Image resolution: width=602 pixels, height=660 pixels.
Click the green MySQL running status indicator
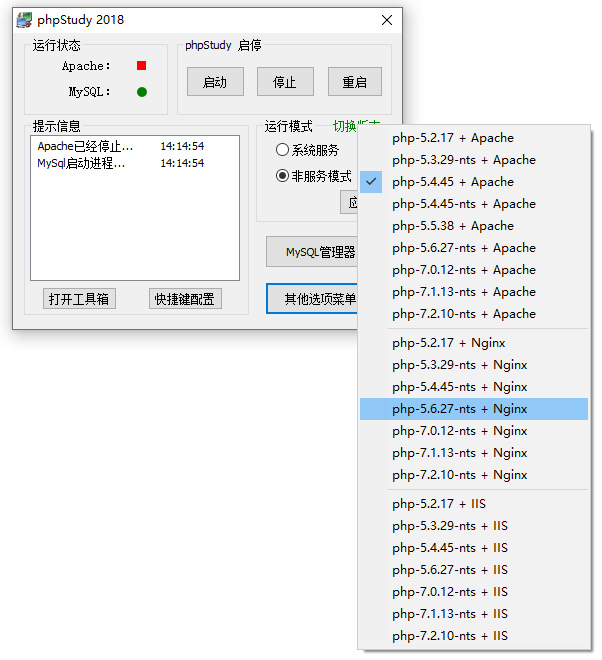pyautogui.click(x=142, y=92)
